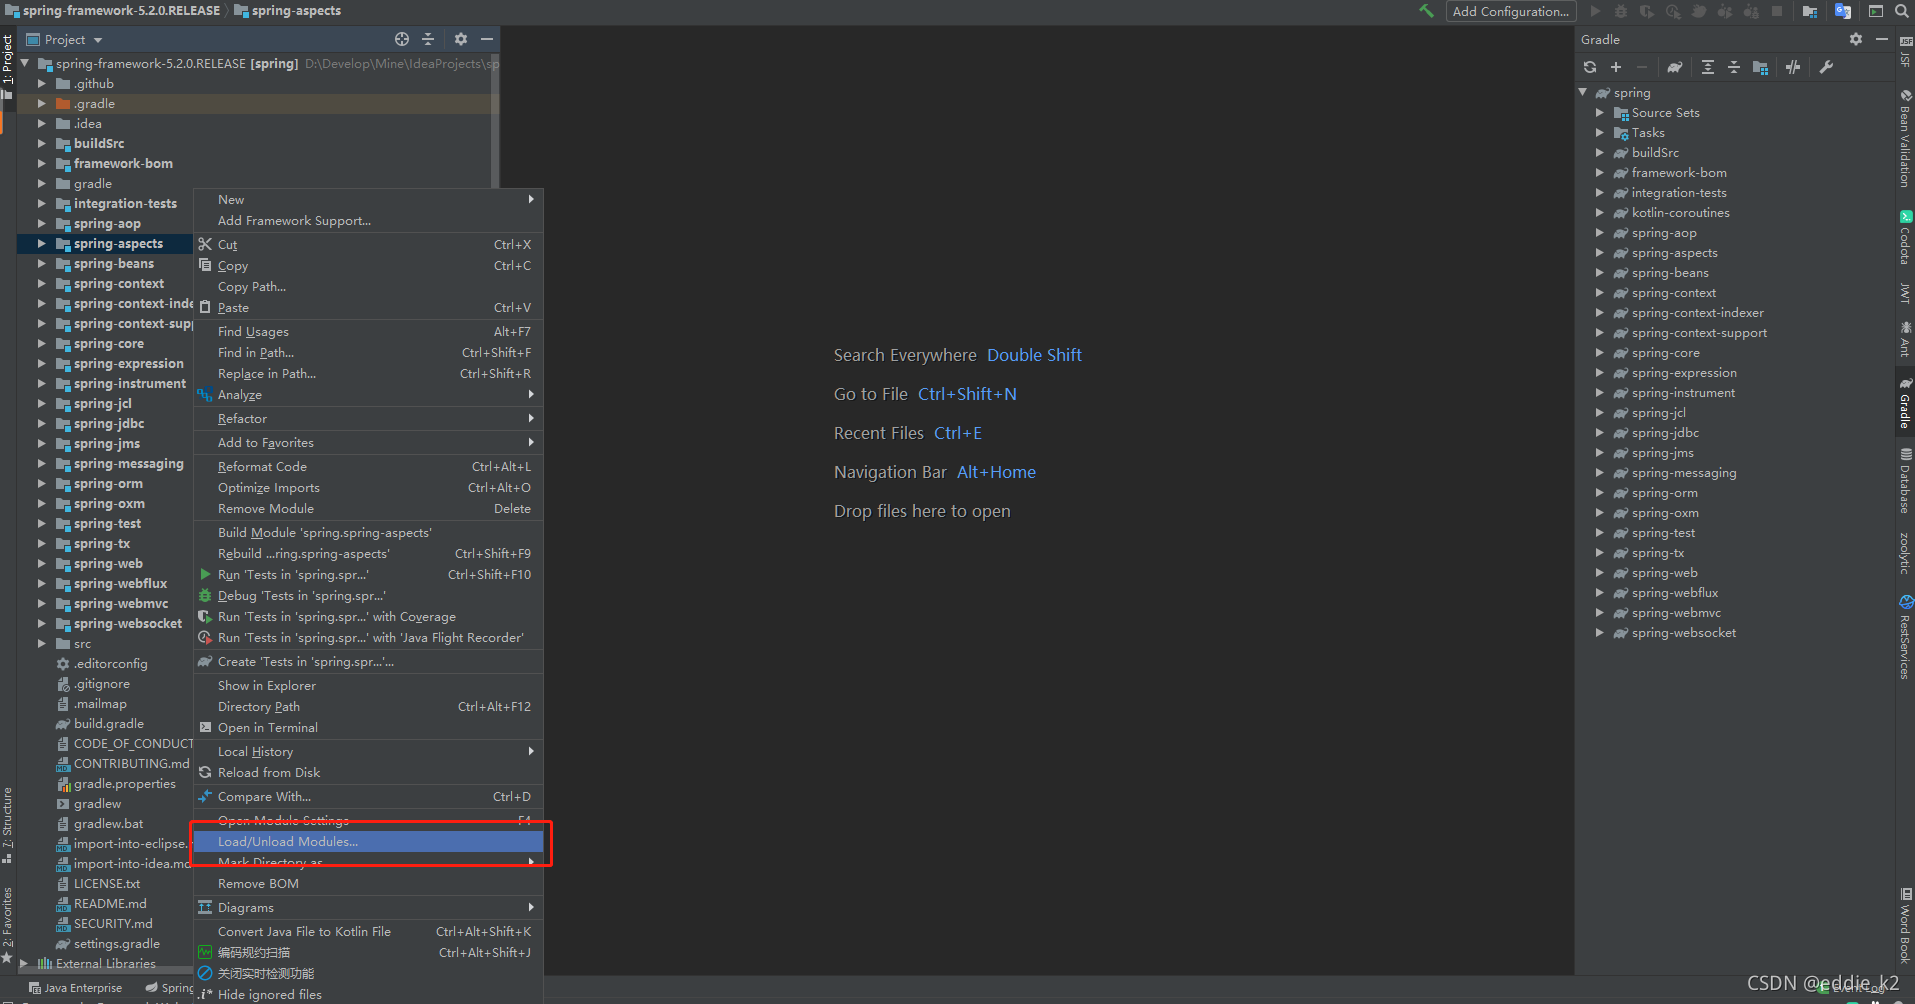This screenshot has width=1915, height=1004.
Task: Expand spring-webmvc in the Gradle panel
Action: [1600, 613]
